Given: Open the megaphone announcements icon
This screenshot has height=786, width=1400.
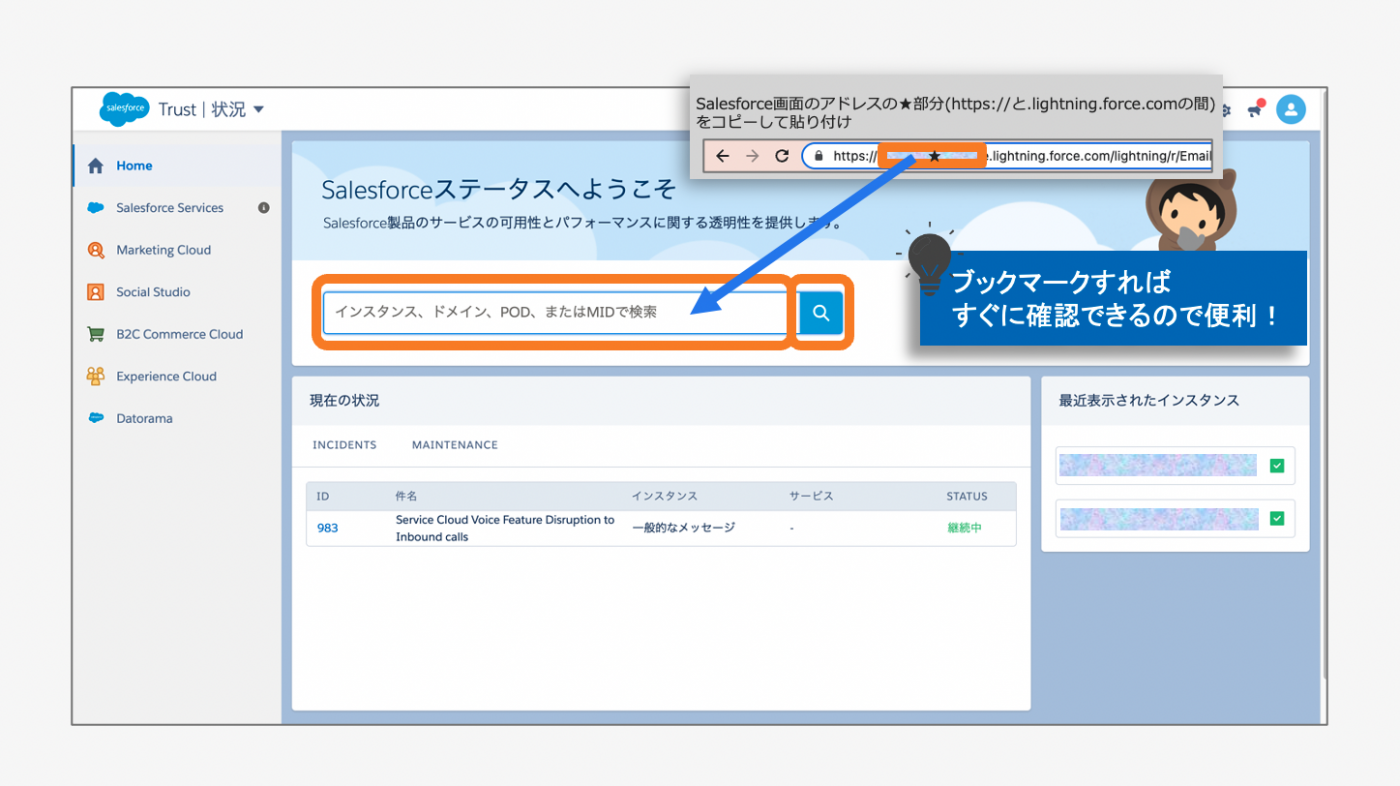Looking at the screenshot, I should point(1255,109).
